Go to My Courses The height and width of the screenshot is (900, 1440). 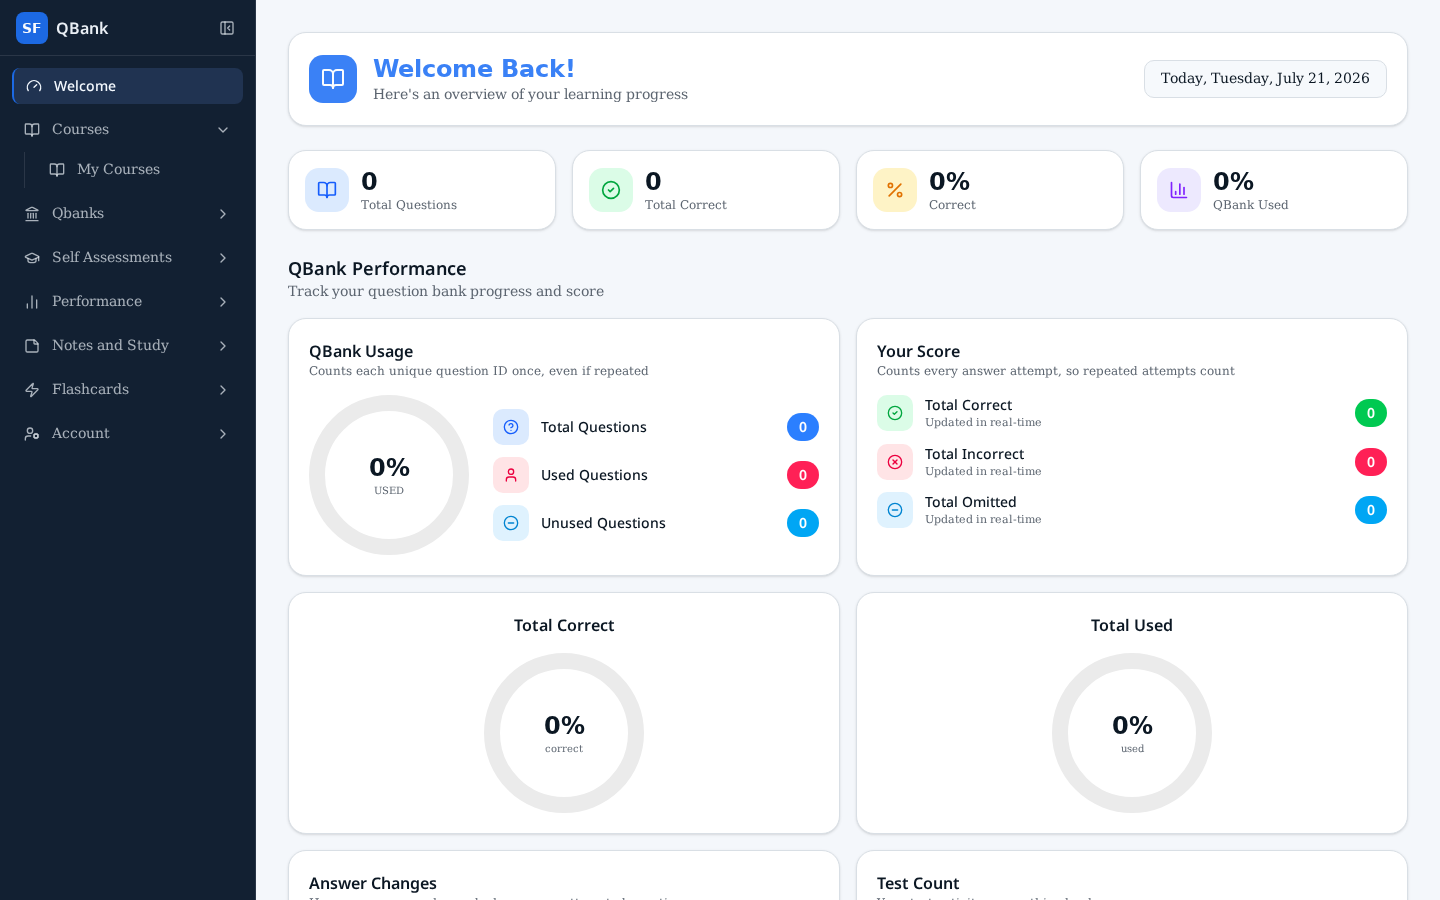(x=139, y=170)
